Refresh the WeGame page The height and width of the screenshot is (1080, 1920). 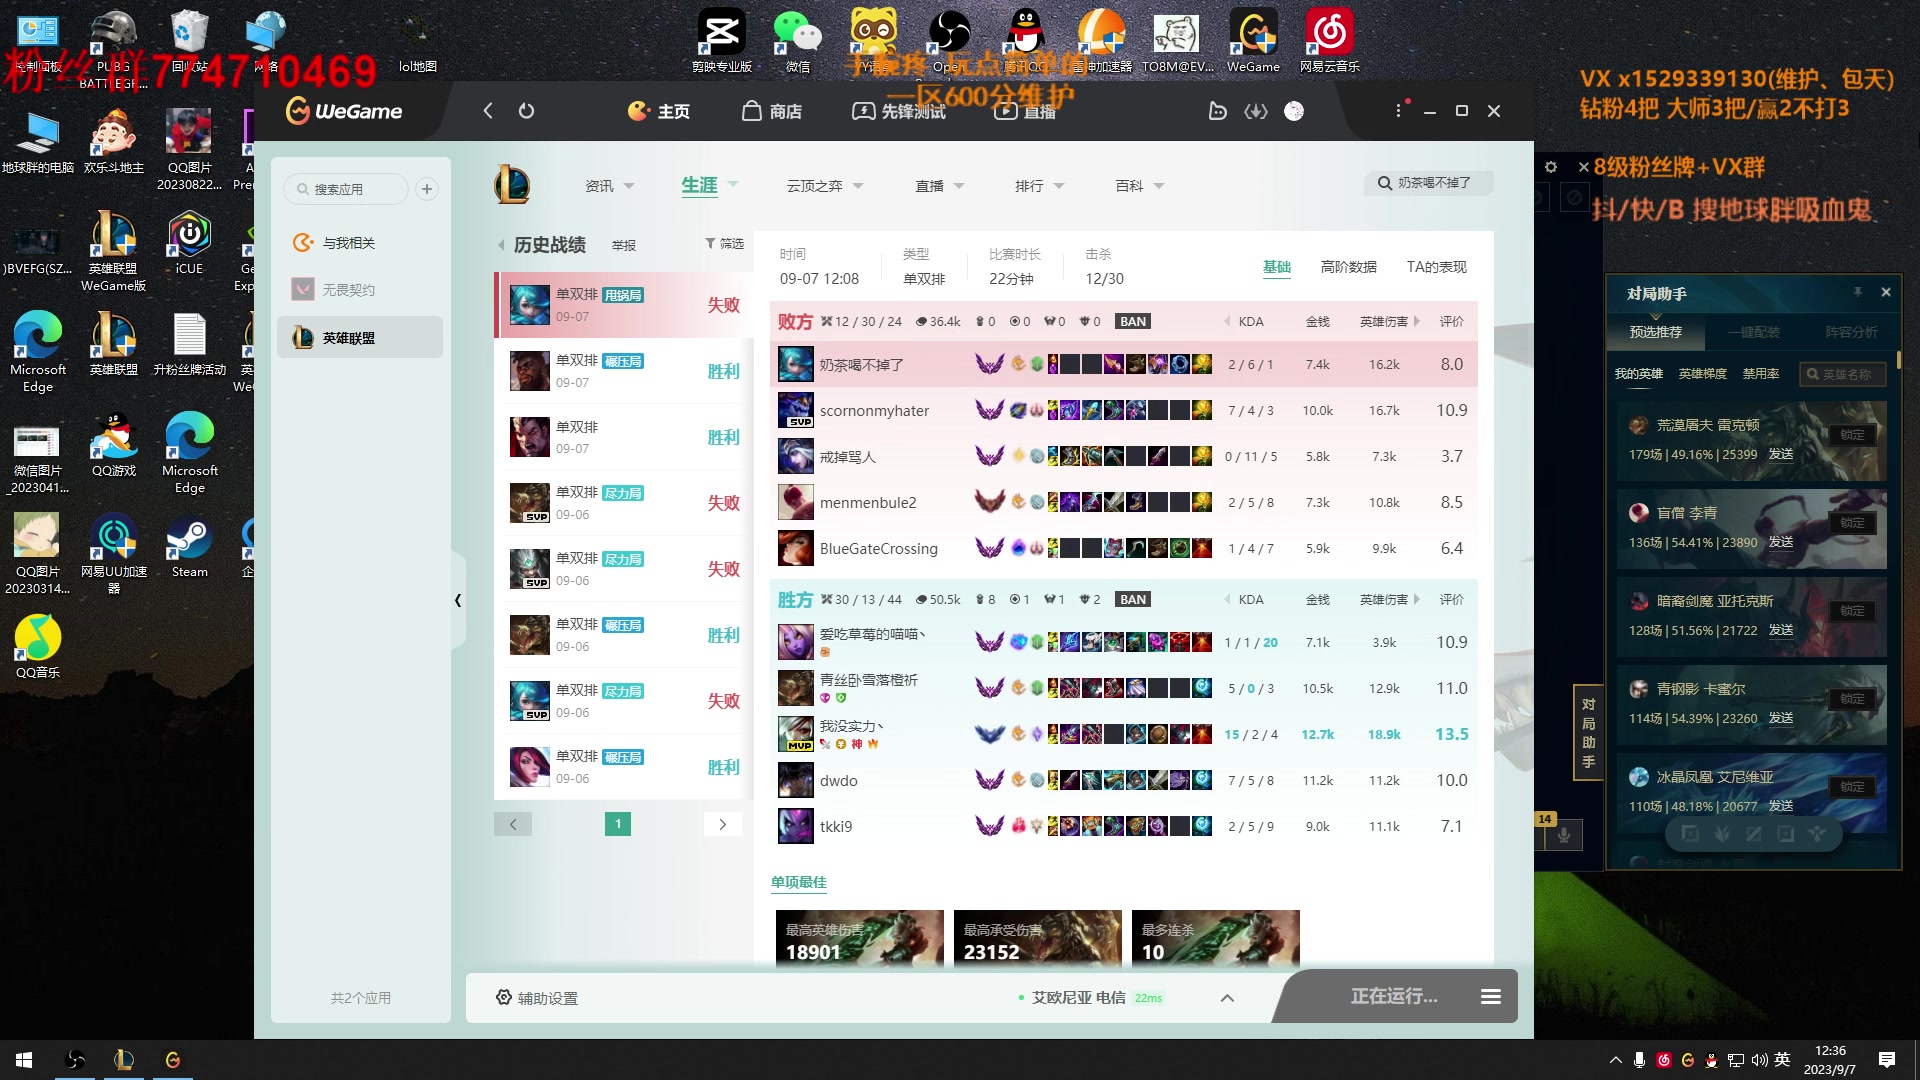click(526, 111)
